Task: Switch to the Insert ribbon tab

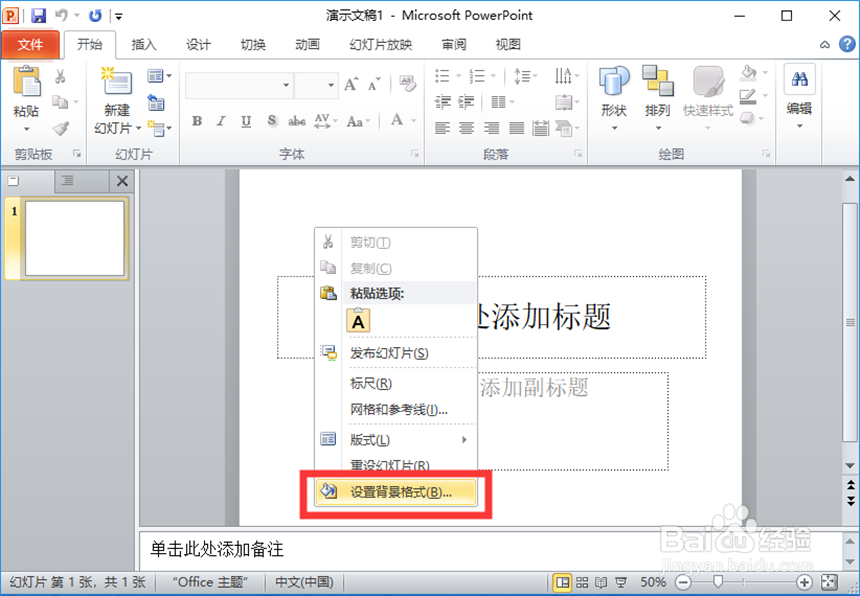Action: (144, 44)
